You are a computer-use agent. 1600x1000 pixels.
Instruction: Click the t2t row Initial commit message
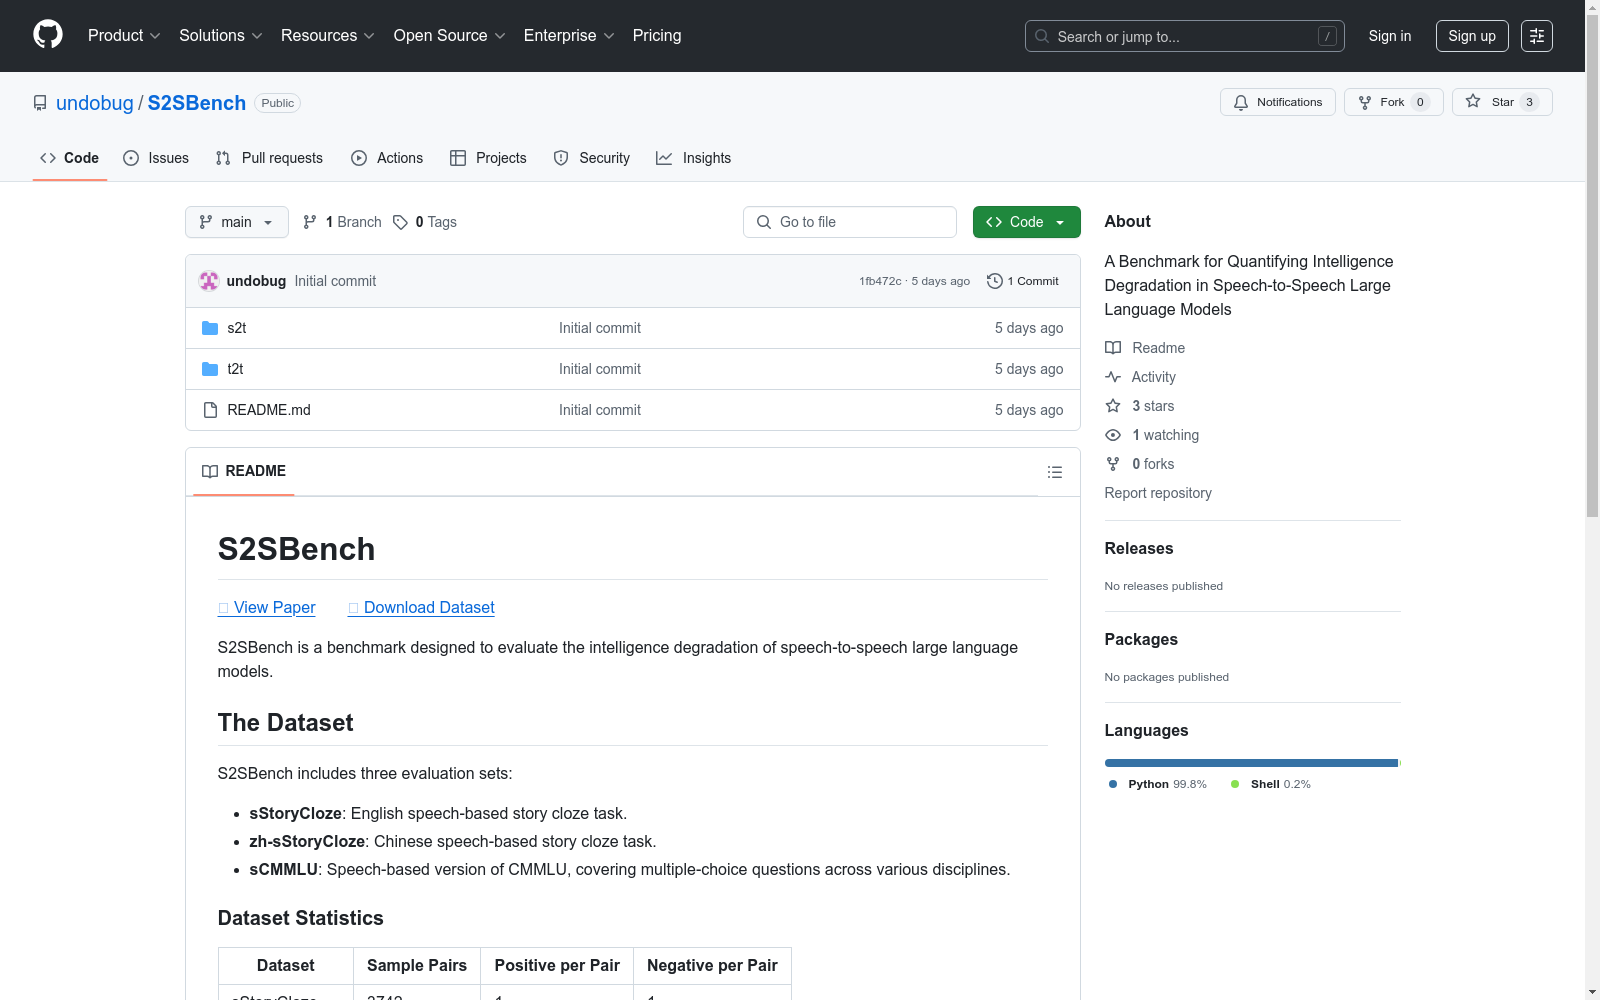(x=600, y=369)
